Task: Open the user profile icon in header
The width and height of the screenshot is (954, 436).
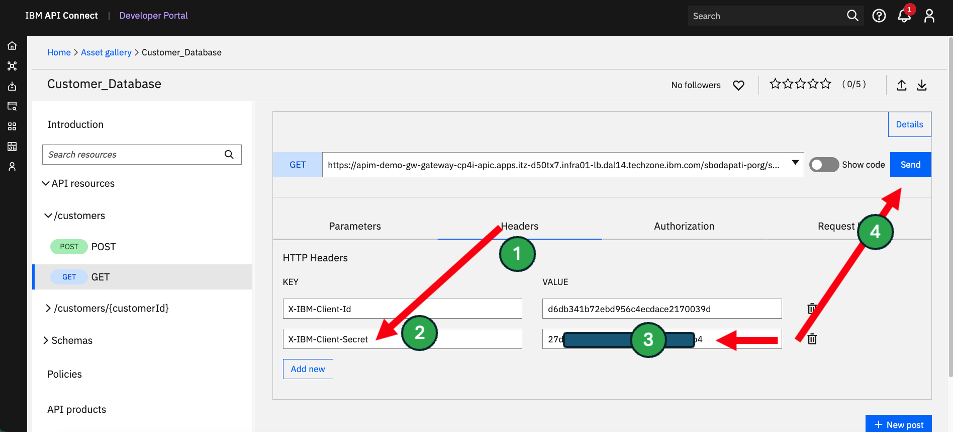Action: (x=929, y=16)
